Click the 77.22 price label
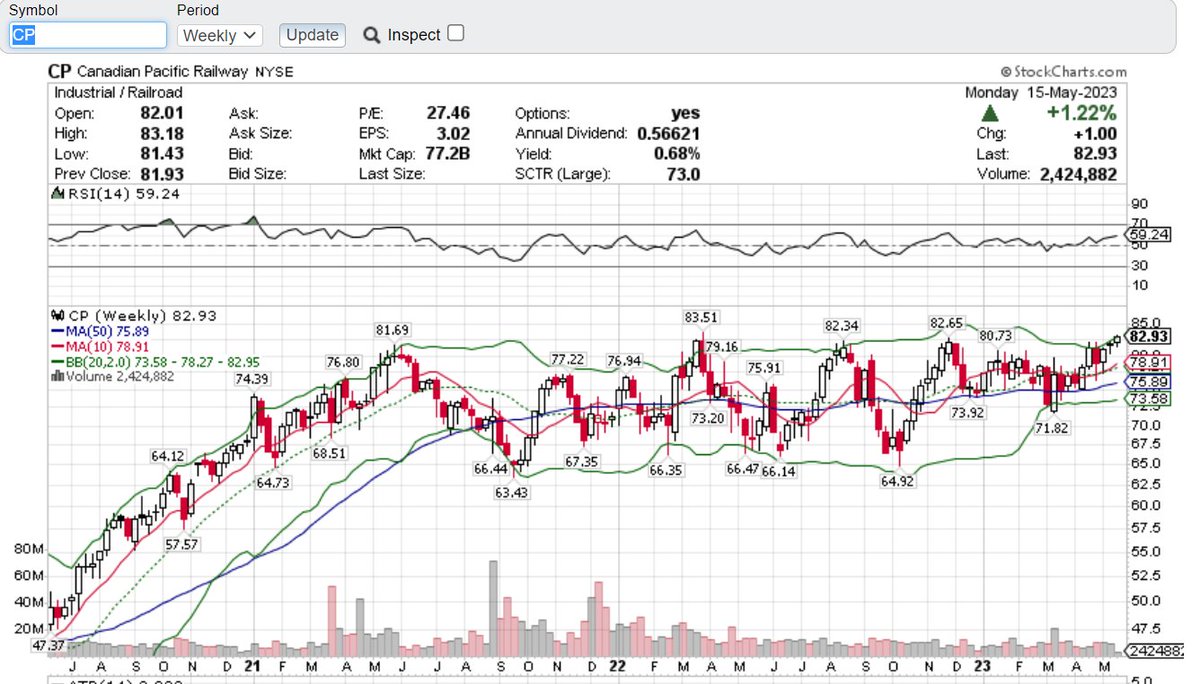This screenshot has height=684, width=1200. [x=567, y=358]
